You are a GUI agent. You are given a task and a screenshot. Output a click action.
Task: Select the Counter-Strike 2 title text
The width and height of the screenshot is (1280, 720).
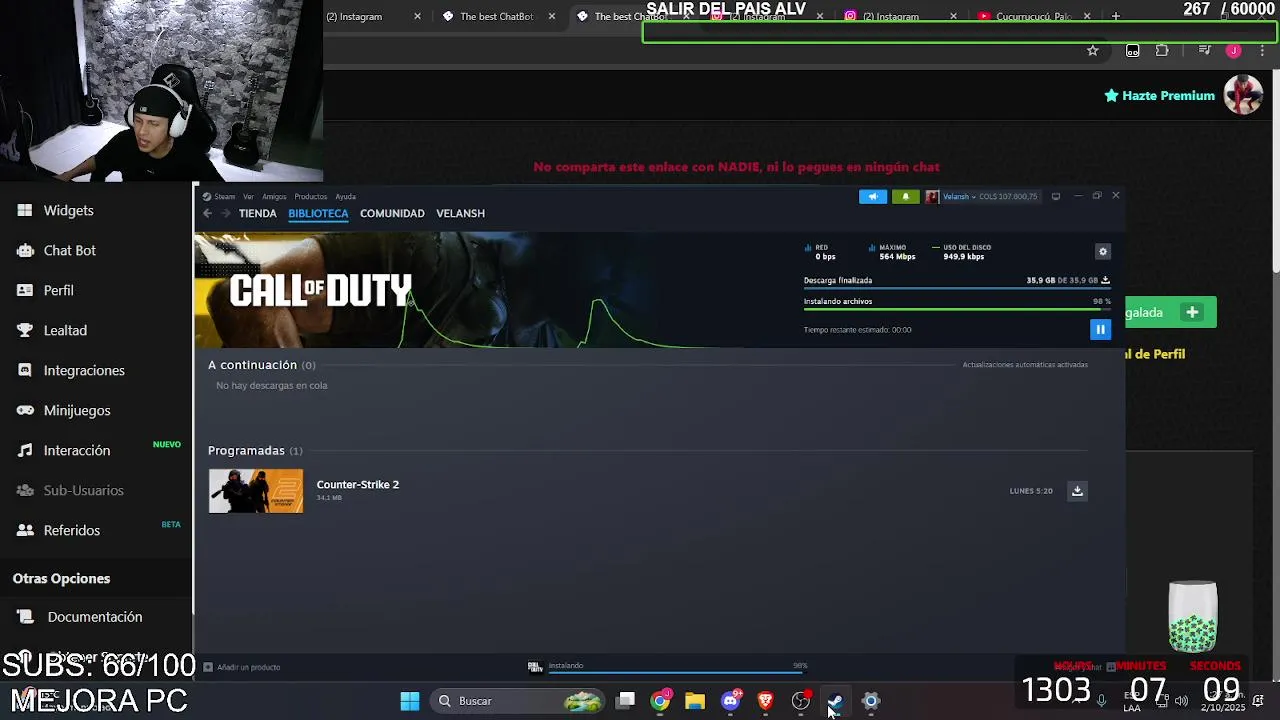coord(357,484)
